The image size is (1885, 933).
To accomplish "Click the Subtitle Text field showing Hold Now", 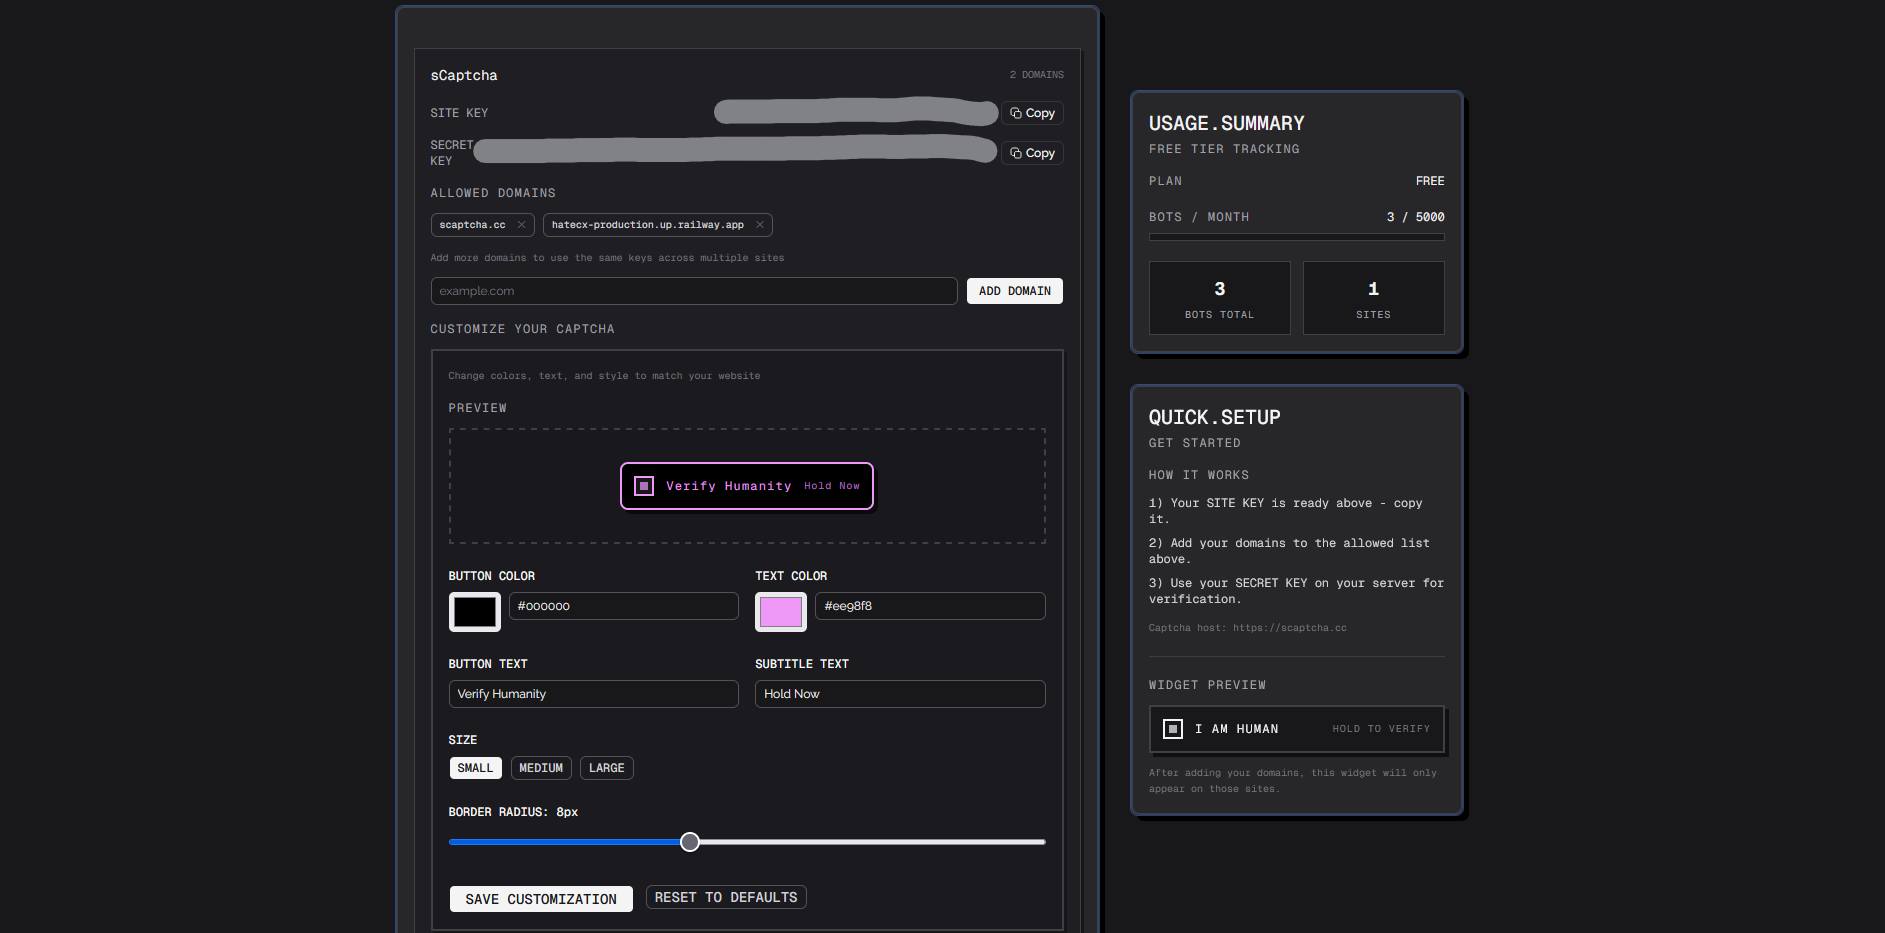I will (x=899, y=693).
